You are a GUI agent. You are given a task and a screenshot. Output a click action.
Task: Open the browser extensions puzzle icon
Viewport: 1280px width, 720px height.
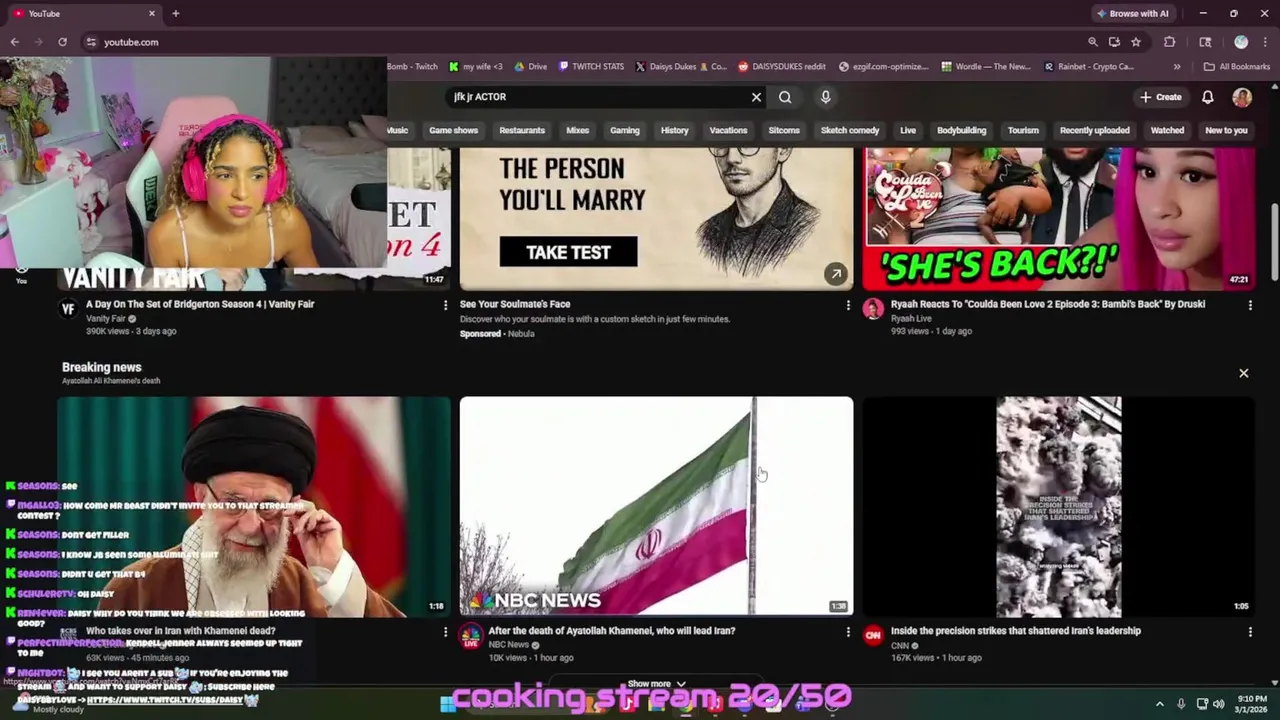[x=1169, y=42]
